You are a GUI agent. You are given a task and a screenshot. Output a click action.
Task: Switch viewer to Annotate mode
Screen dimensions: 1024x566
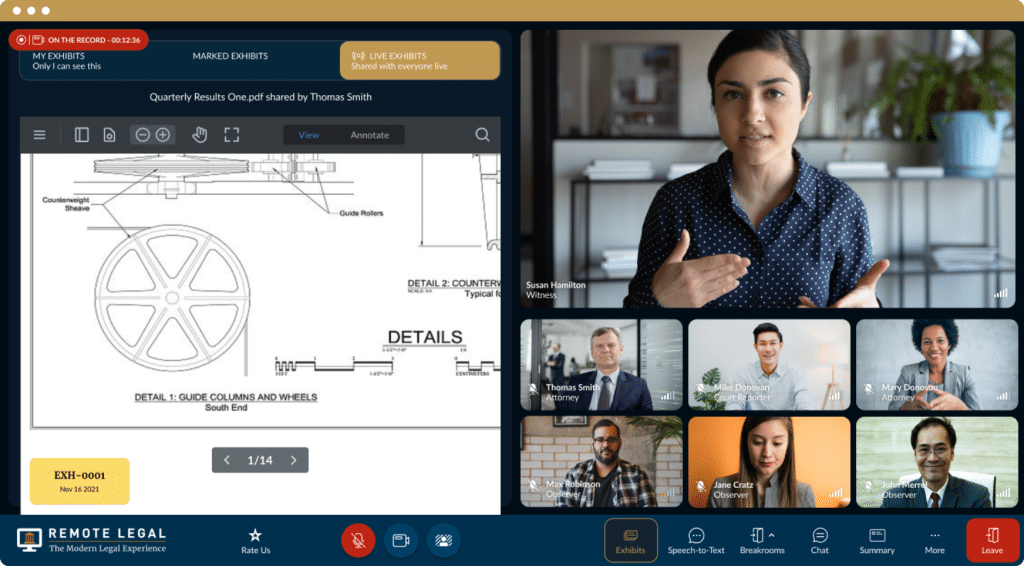(369, 135)
